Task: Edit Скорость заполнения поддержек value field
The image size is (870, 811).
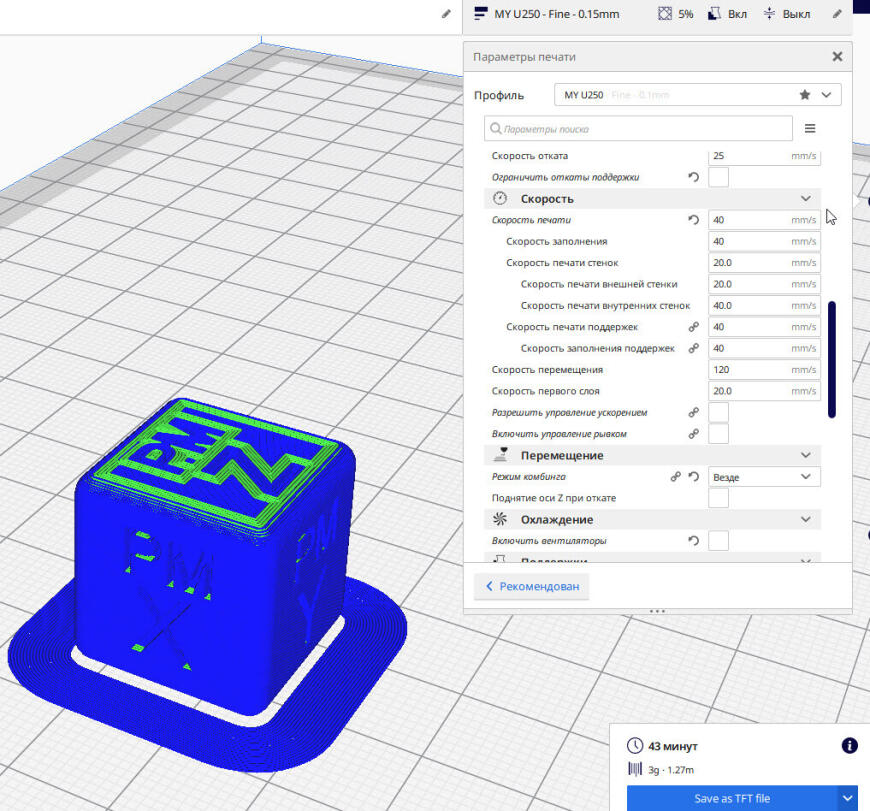Action: tap(764, 348)
